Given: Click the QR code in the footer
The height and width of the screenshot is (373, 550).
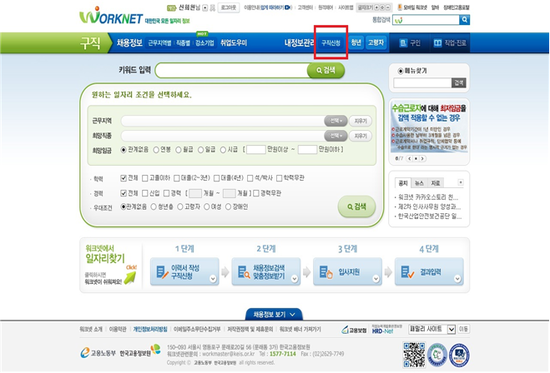Looking at the screenshot, I should 414,354.
